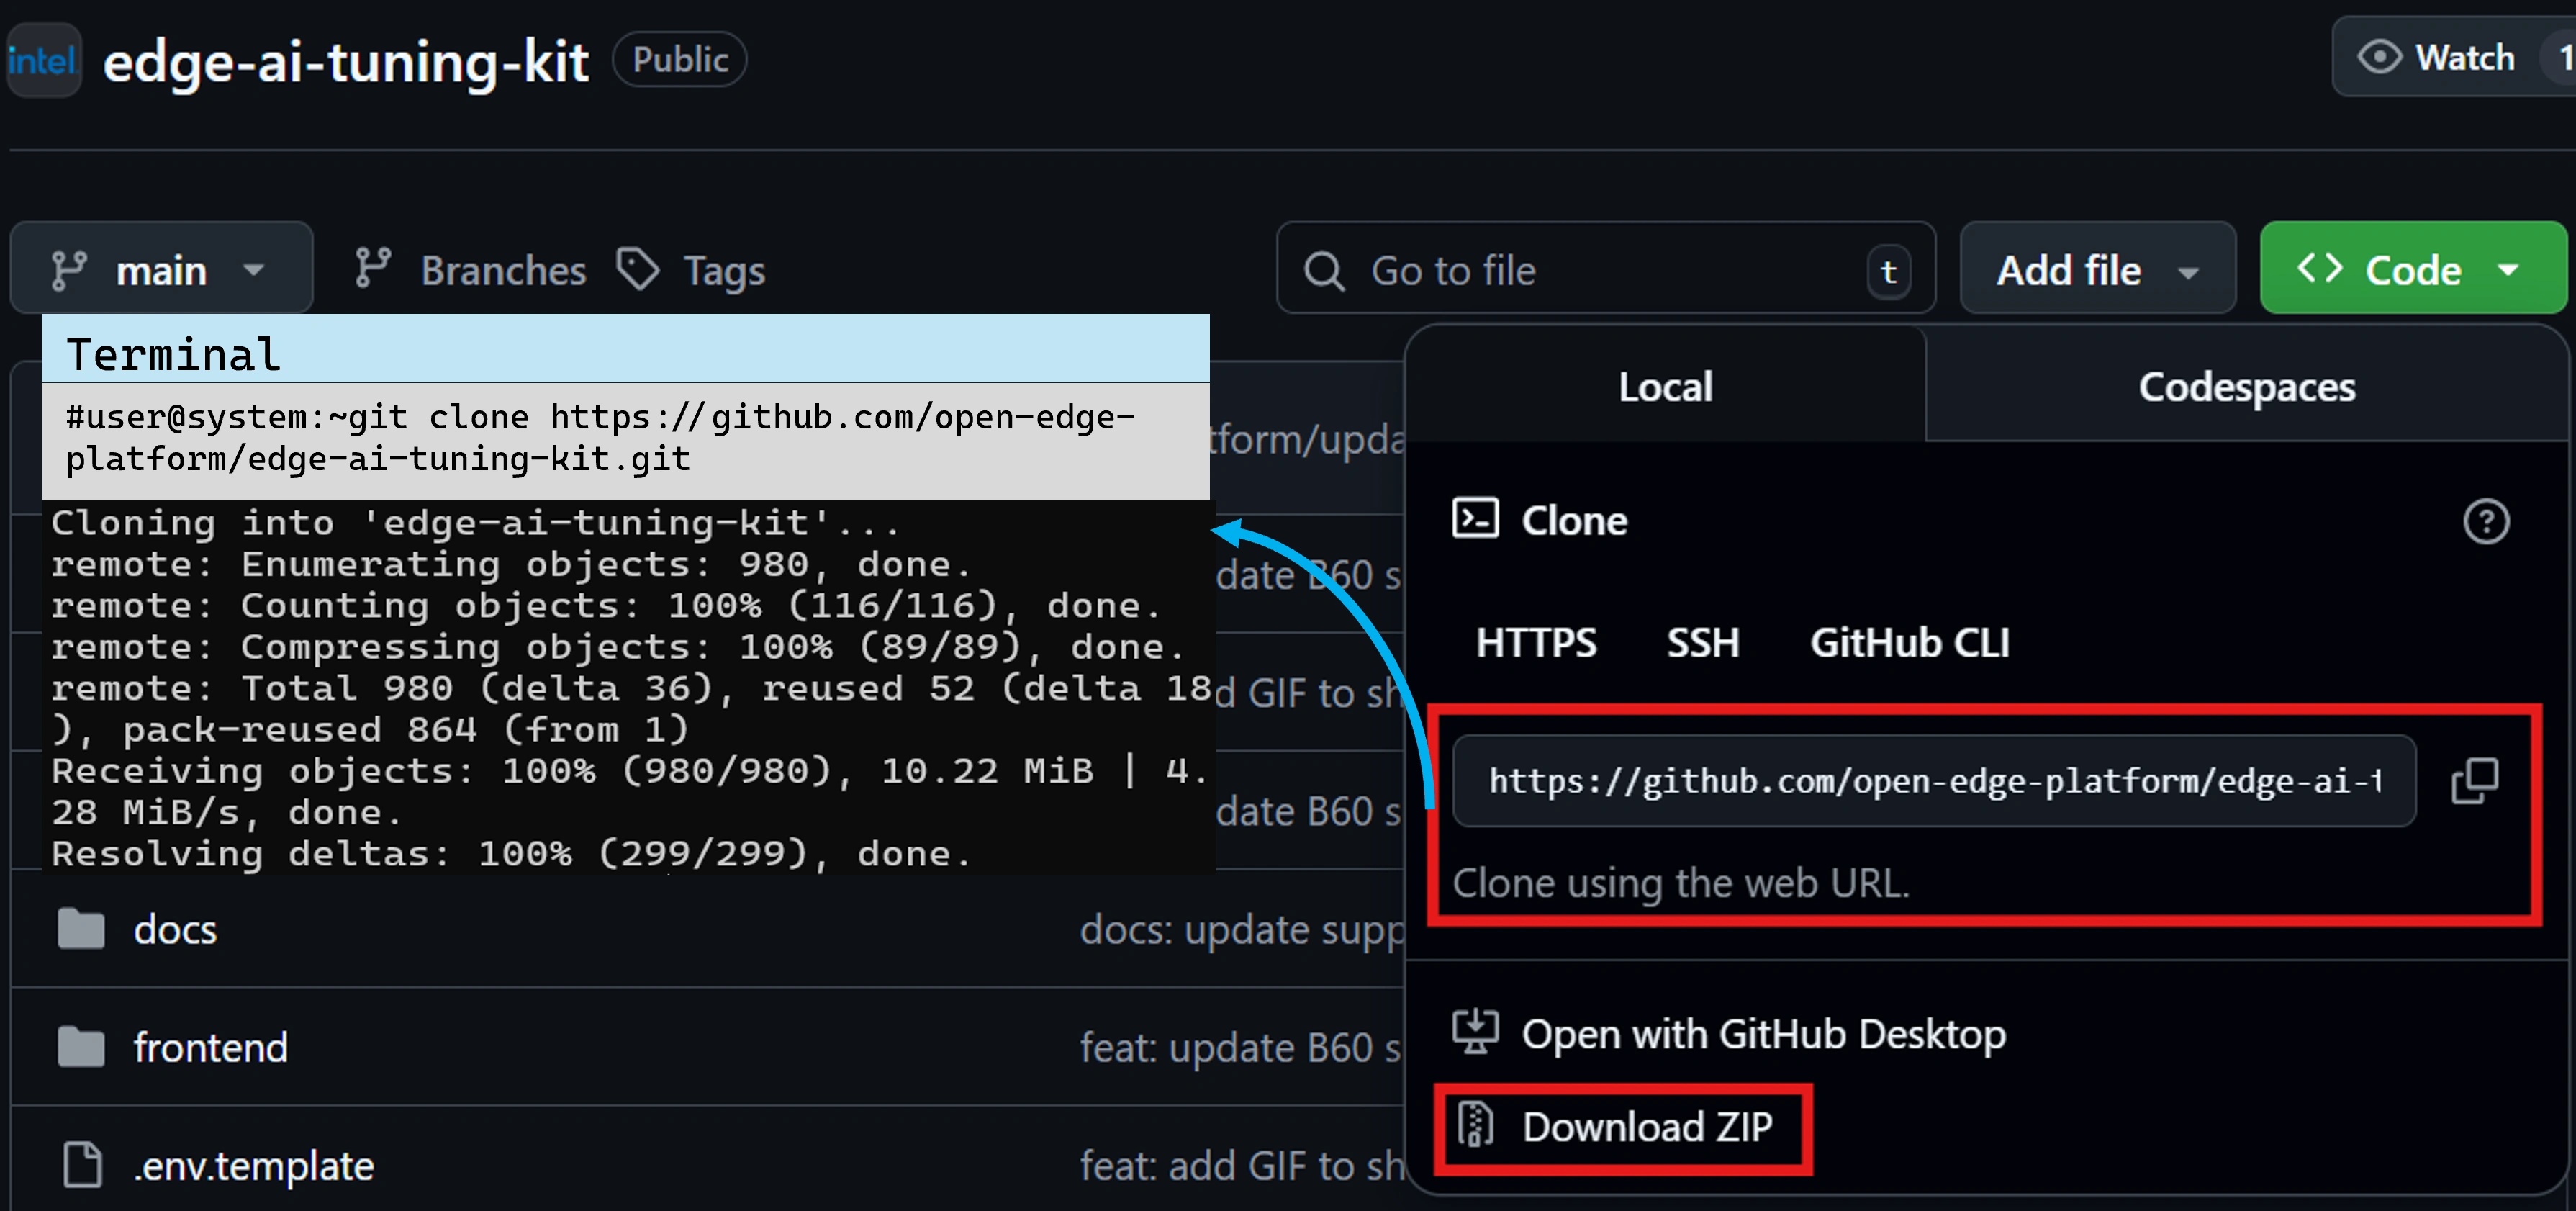Click the .env.template file icon

tap(82, 1165)
